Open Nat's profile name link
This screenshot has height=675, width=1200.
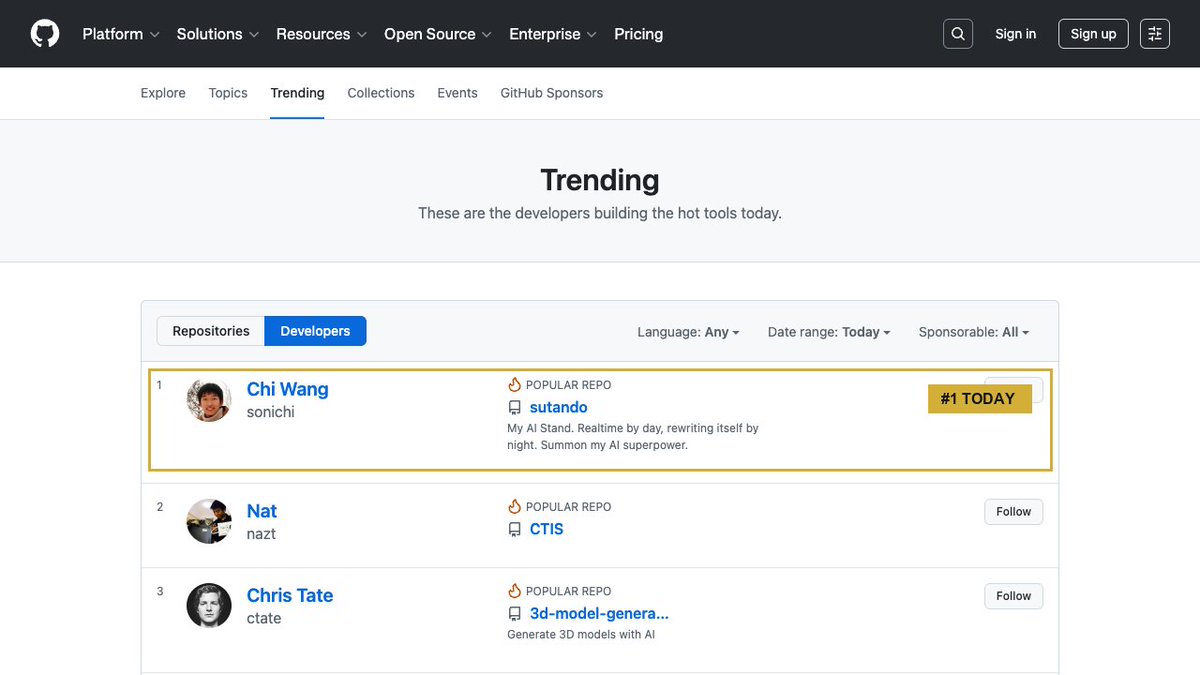[262, 511]
